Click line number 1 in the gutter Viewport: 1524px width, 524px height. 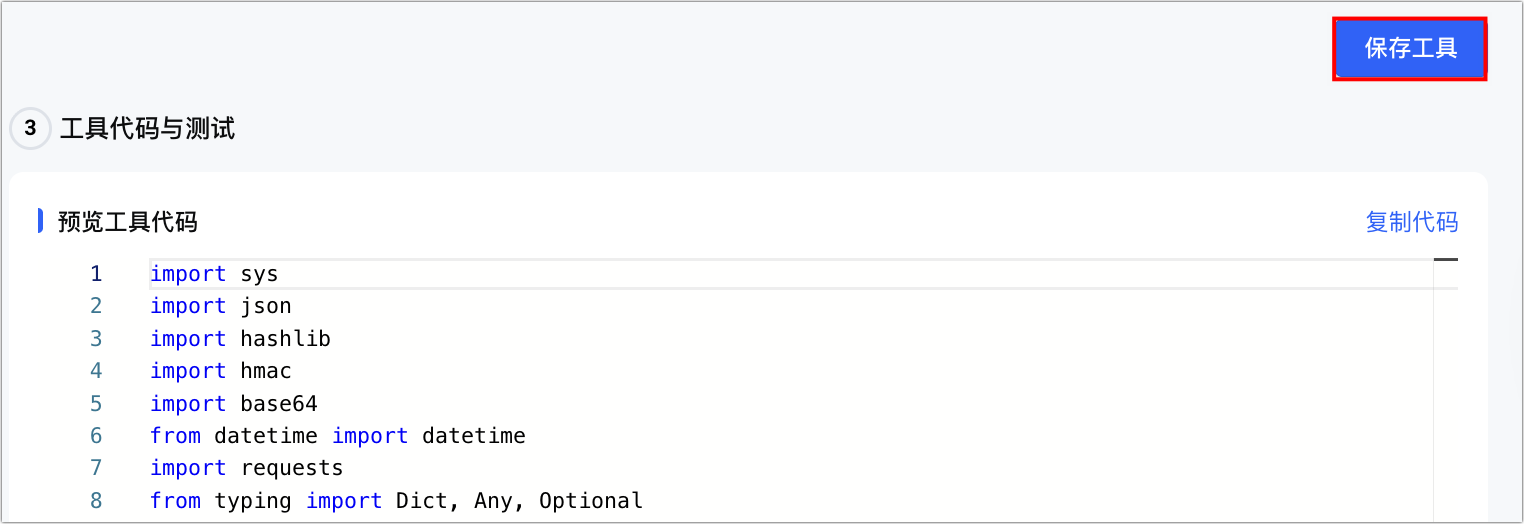tap(96, 274)
